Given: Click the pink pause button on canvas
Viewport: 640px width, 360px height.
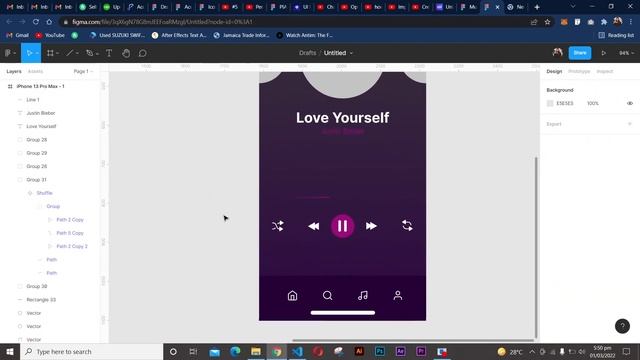Looking at the screenshot, I should (x=342, y=226).
